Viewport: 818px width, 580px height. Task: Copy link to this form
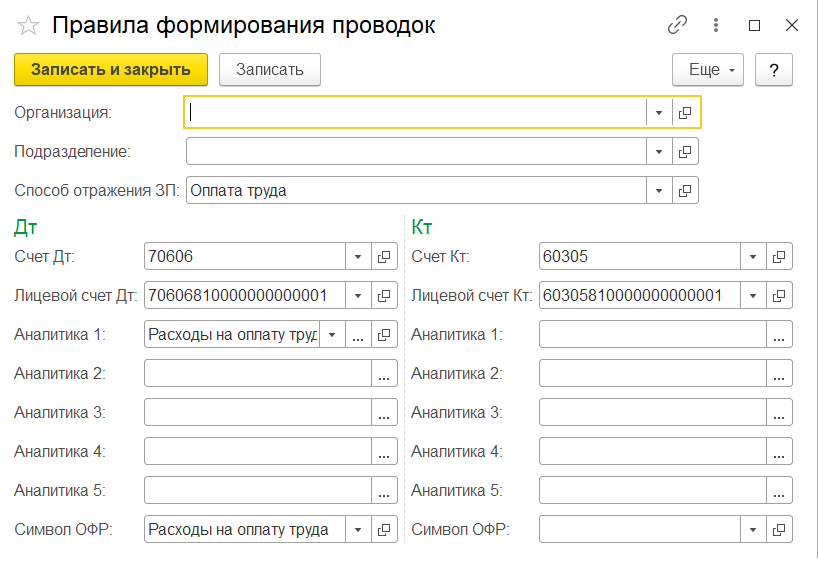click(x=678, y=26)
